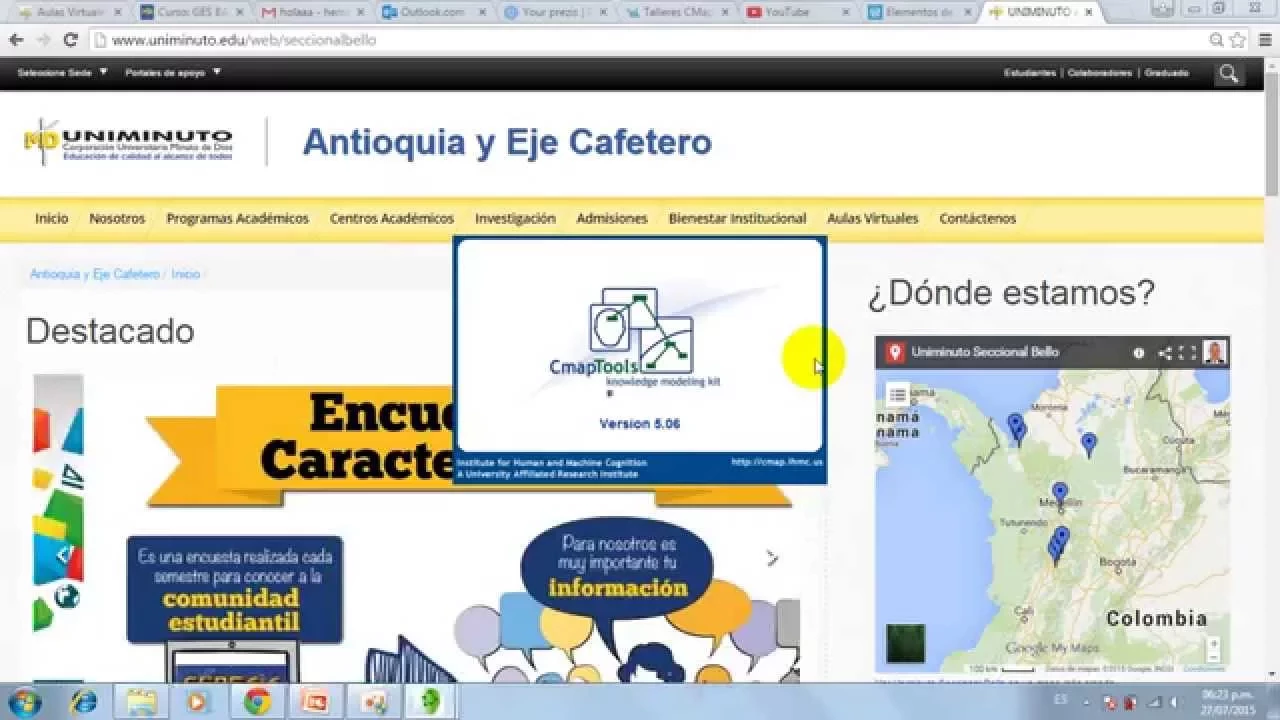Switch to the Aulas Virtuales browser tab
The height and width of the screenshot is (720, 1280).
pyautogui.click(x=70, y=12)
